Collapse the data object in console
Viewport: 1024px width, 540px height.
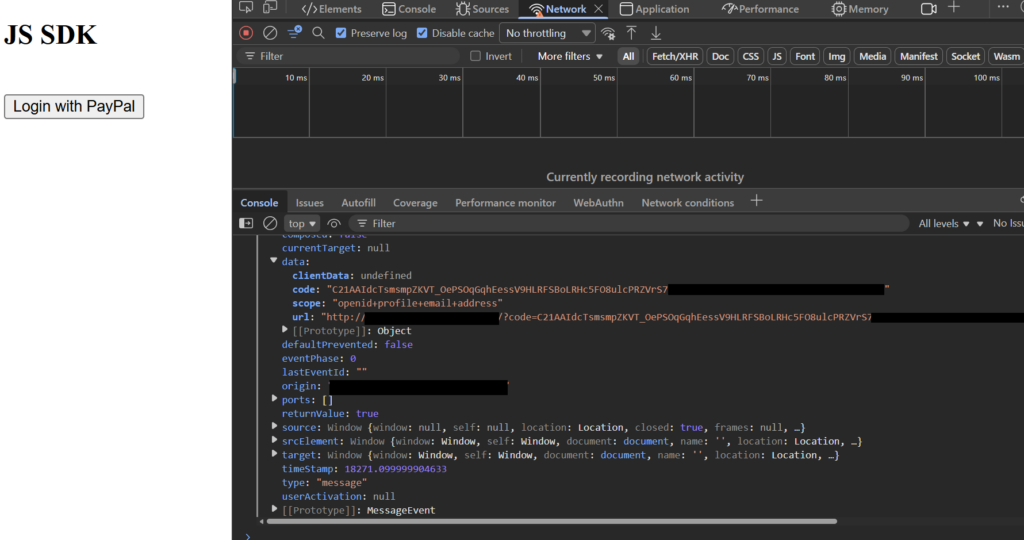pyautogui.click(x=274, y=261)
